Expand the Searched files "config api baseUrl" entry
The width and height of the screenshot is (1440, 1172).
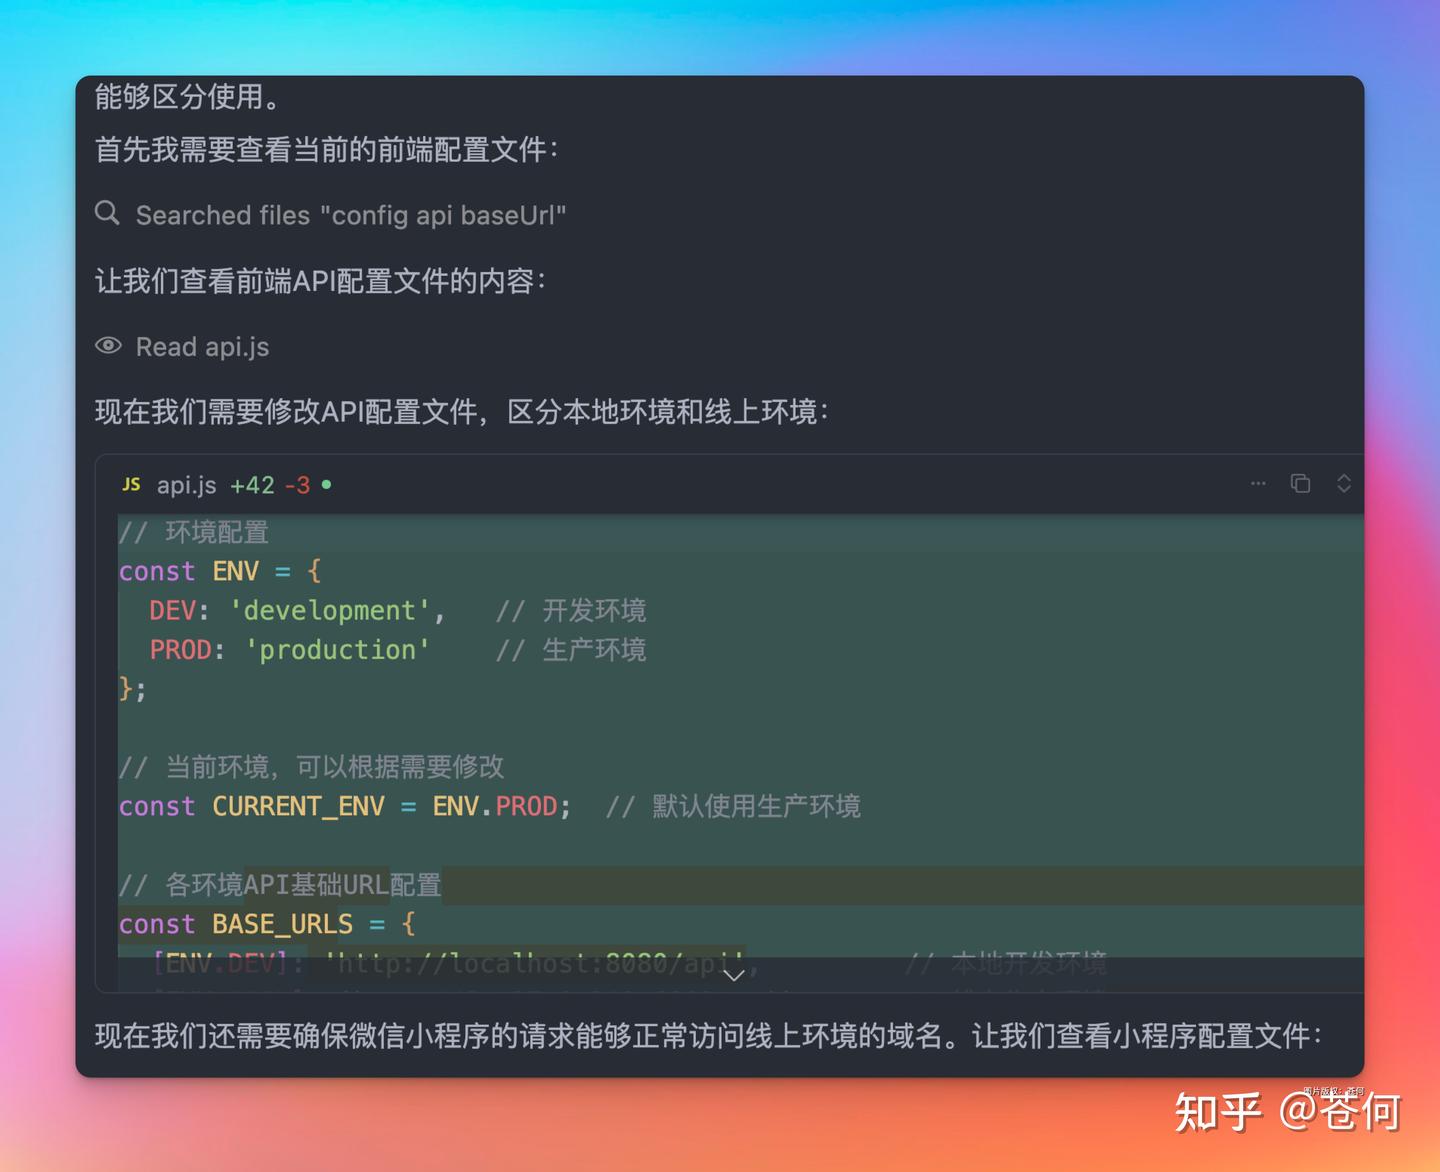350,215
